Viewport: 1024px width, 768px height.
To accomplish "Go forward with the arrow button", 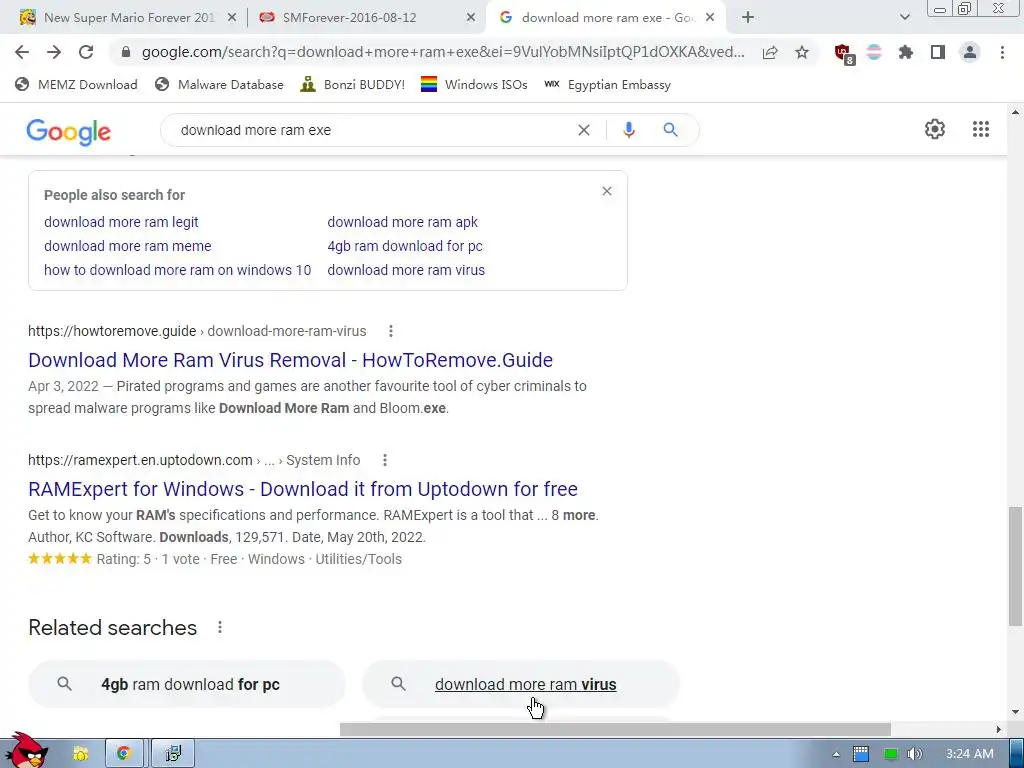I will point(54,52).
